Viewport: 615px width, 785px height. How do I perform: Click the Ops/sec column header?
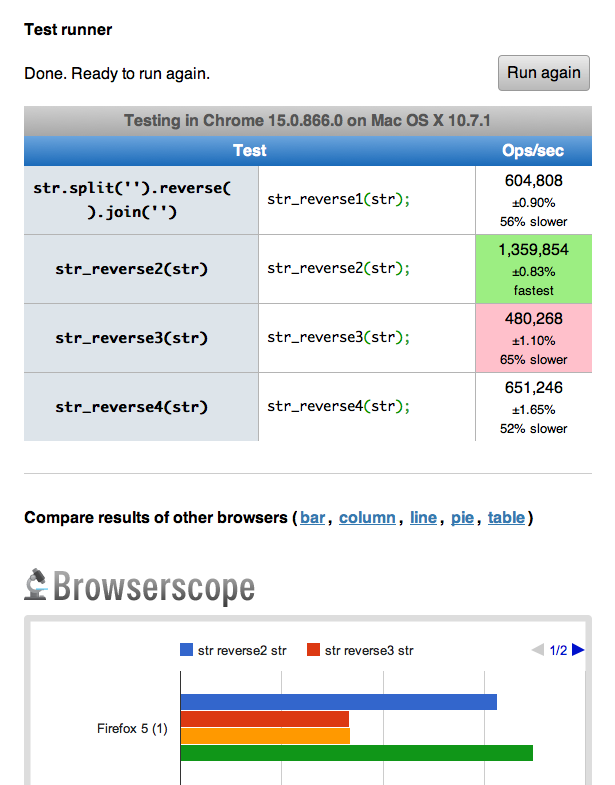point(533,151)
